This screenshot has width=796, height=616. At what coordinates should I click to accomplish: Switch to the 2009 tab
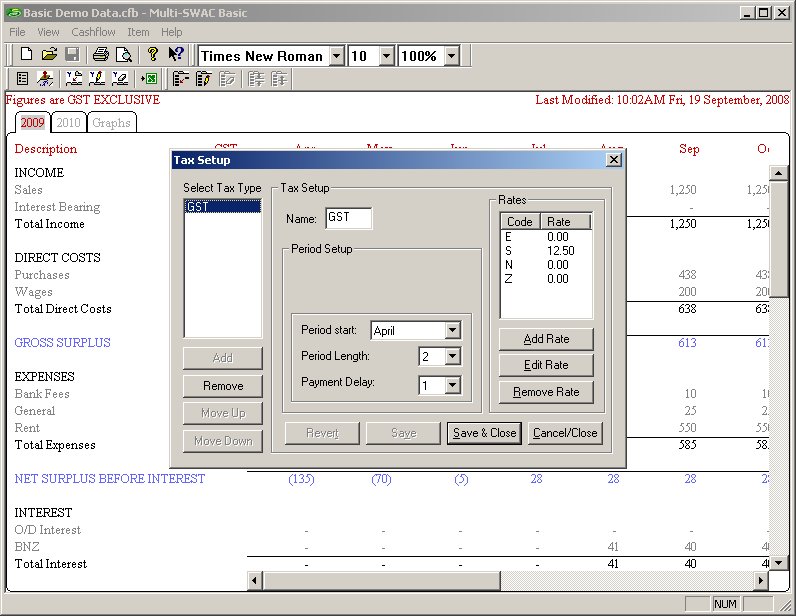[32, 122]
